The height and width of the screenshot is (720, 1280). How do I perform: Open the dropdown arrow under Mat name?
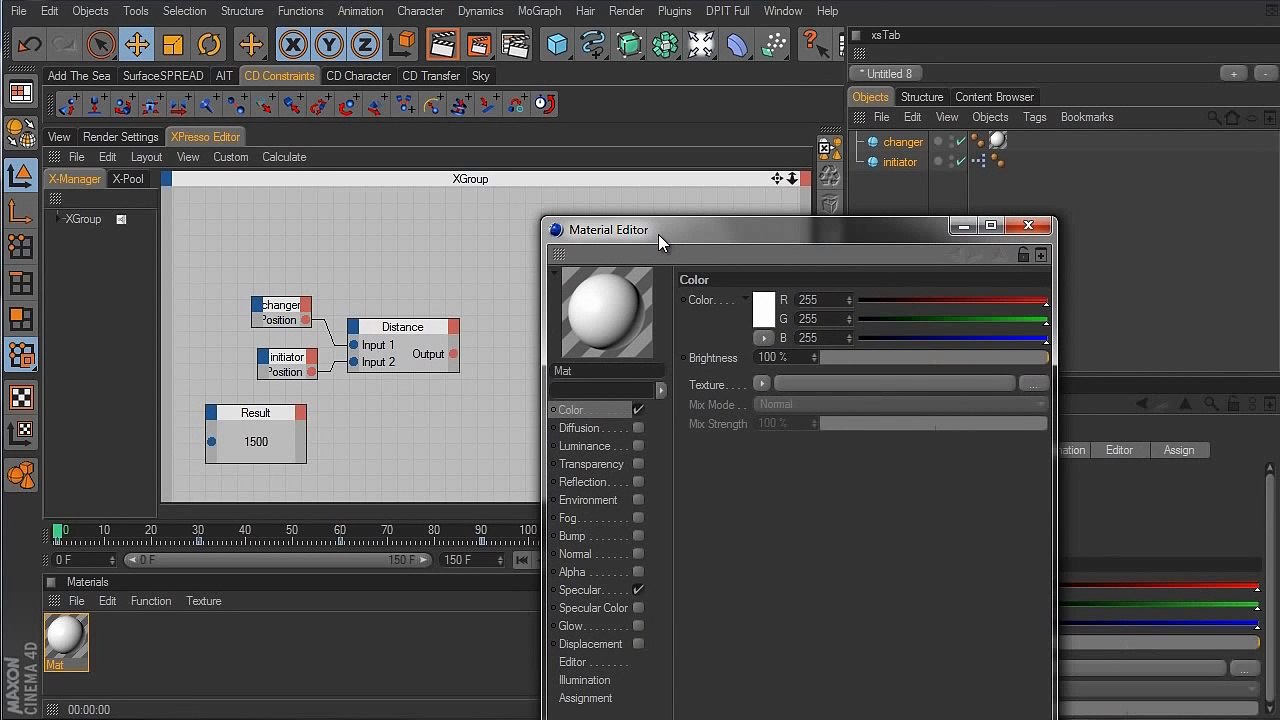click(660, 390)
